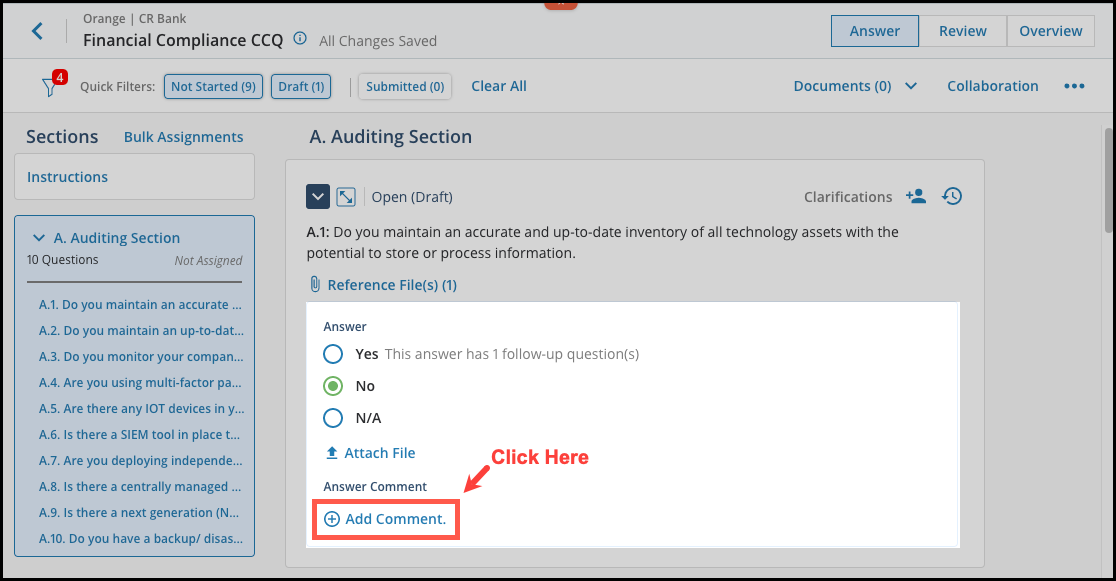
Task: Choose the No answer option
Action: click(332, 386)
